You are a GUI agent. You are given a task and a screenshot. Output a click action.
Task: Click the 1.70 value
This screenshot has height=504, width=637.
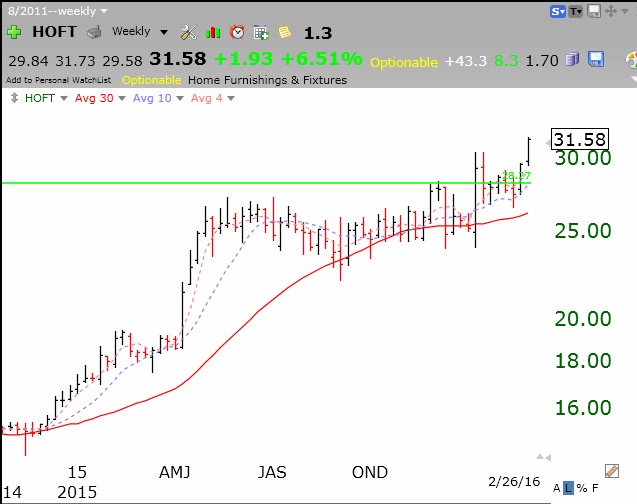[x=542, y=61]
